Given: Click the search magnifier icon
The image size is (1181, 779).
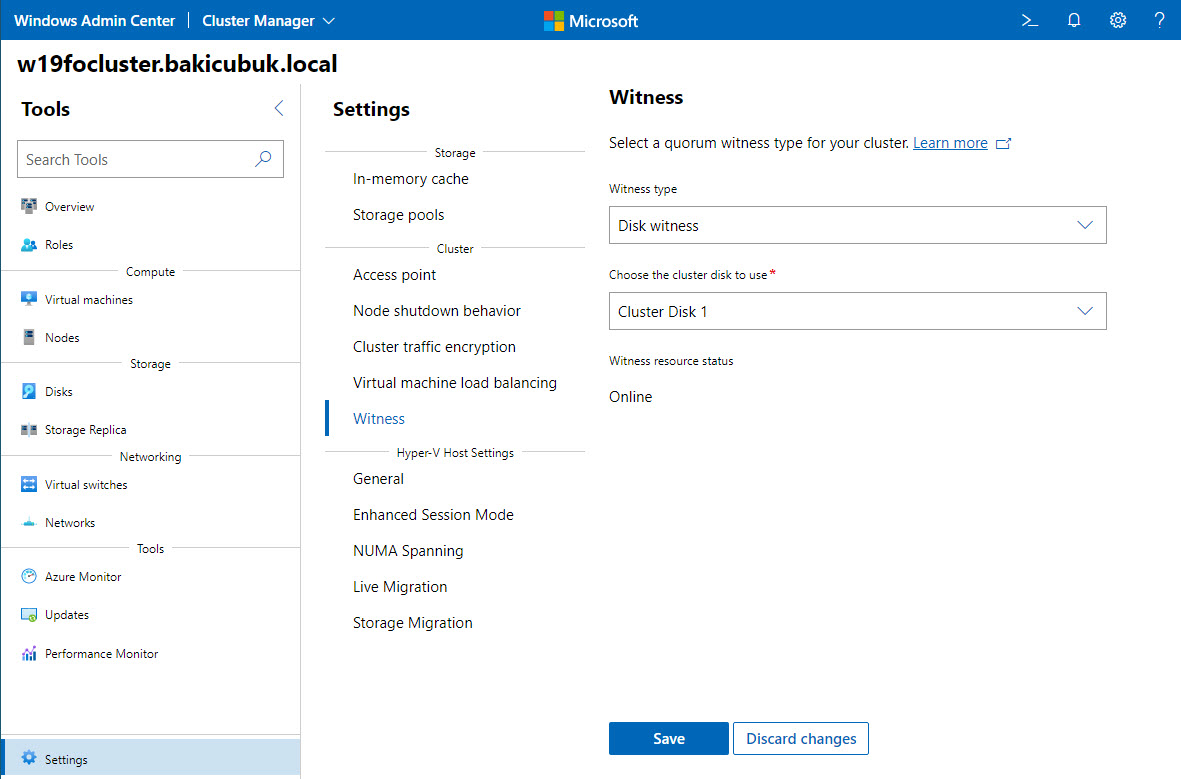Looking at the screenshot, I should pyautogui.click(x=263, y=159).
